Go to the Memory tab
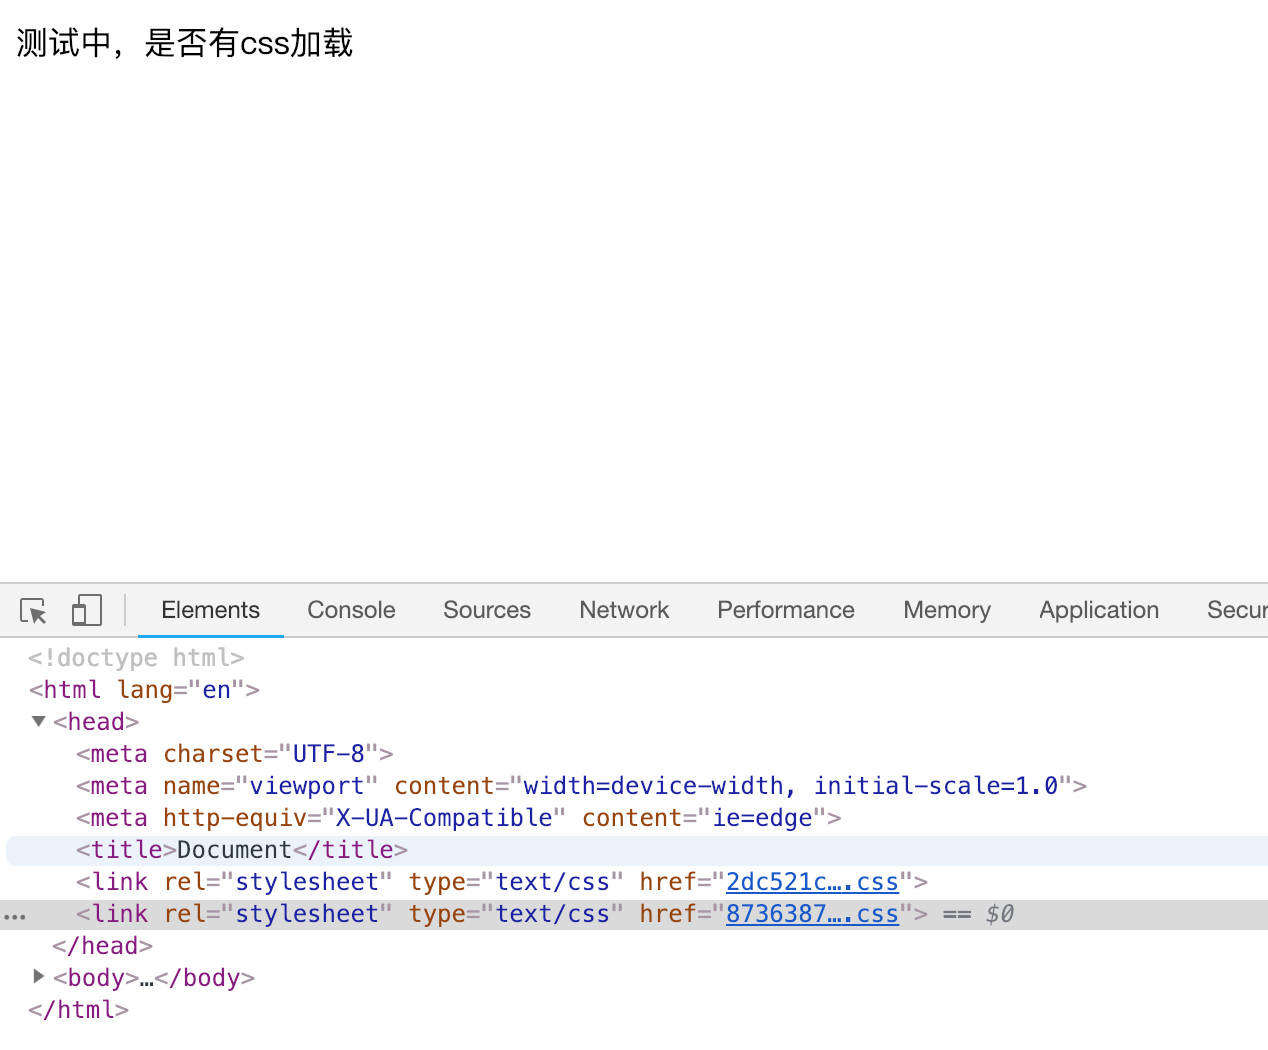 click(947, 610)
